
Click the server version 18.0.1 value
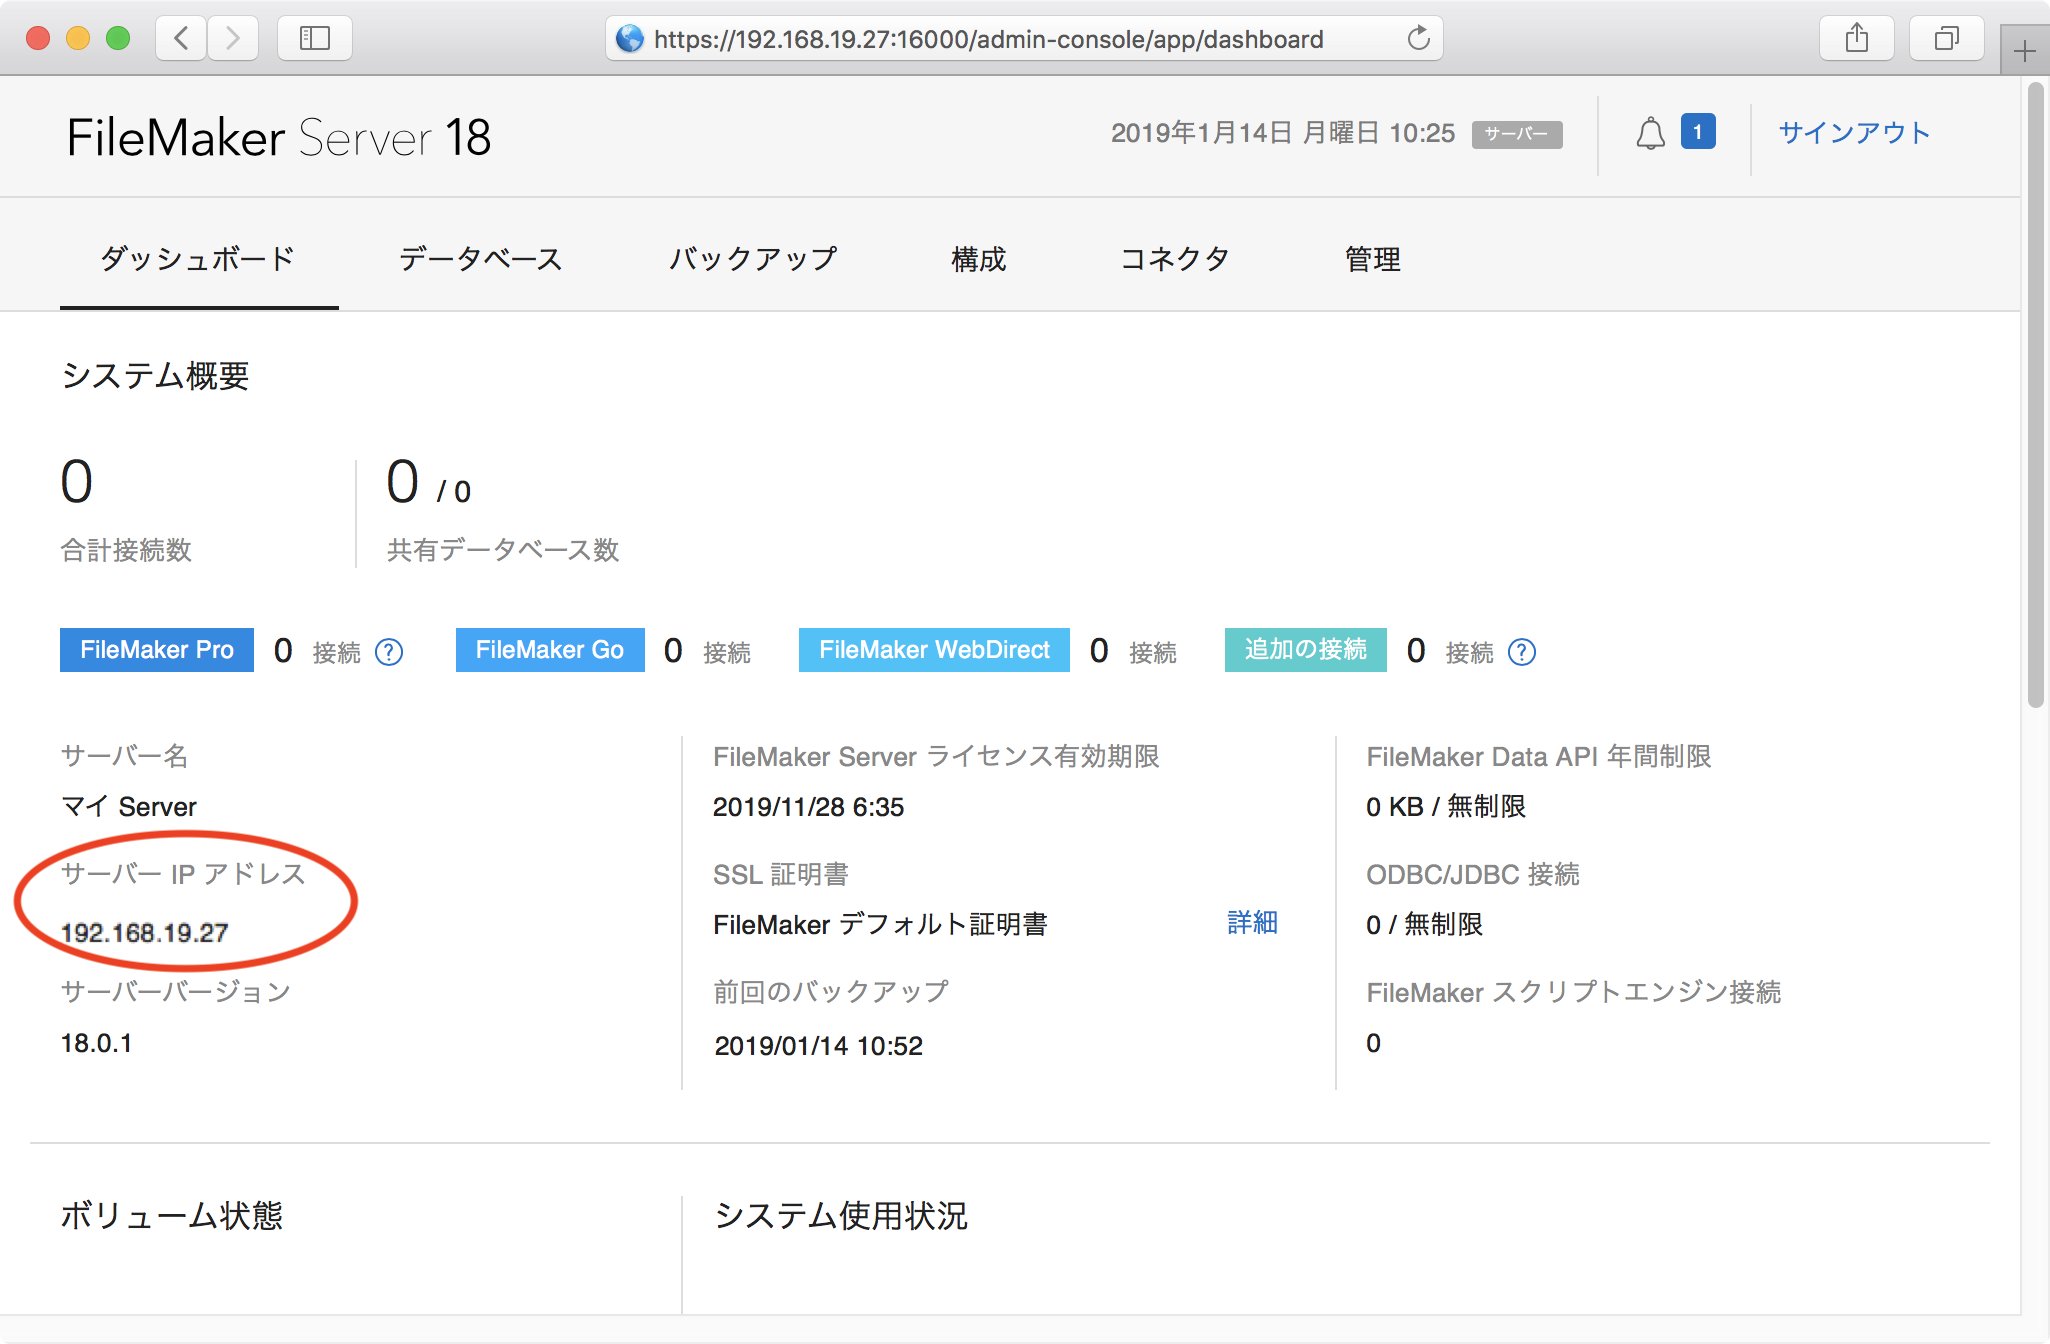[x=96, y=1043]
